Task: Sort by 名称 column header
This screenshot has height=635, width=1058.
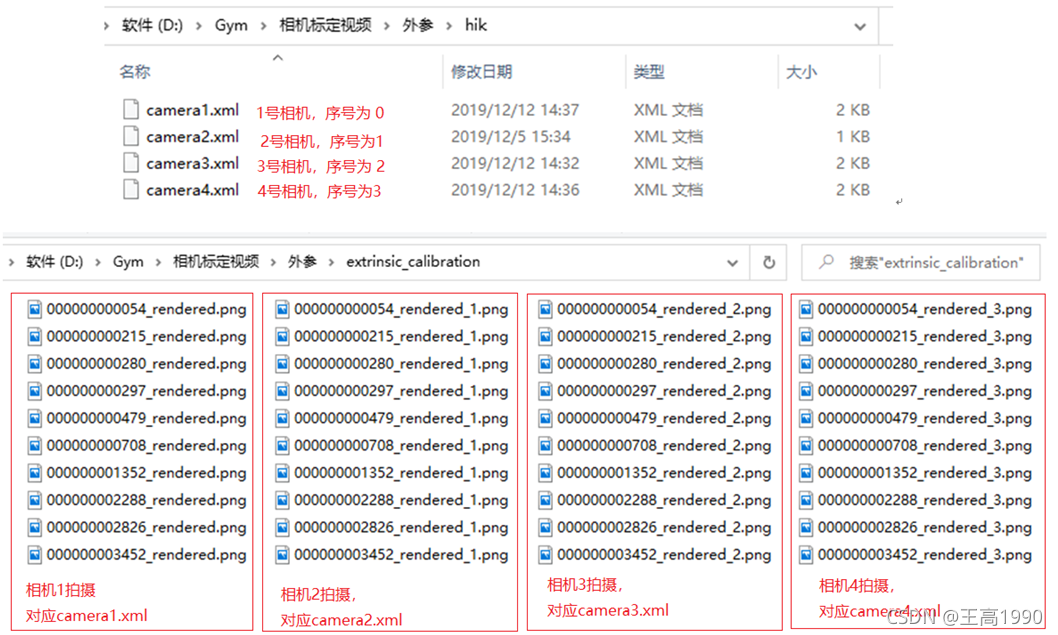Action: [135, 72]
